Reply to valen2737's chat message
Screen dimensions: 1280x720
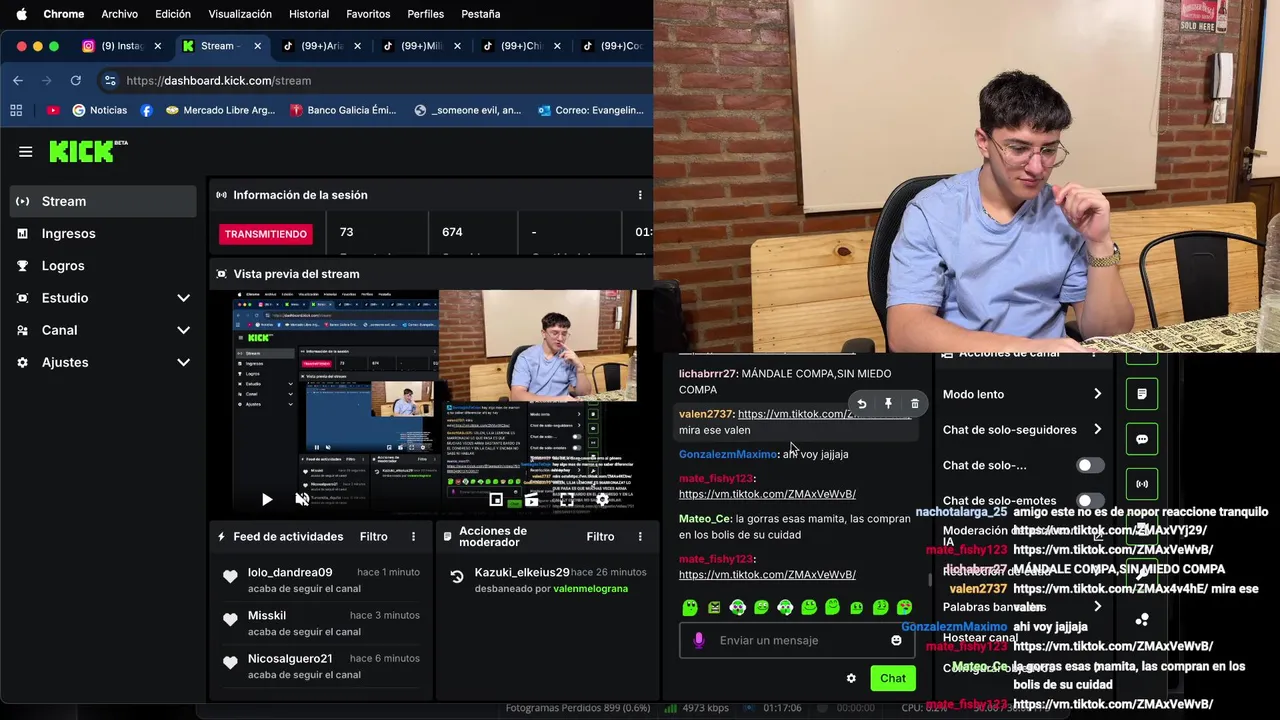(x=861, y=404)
